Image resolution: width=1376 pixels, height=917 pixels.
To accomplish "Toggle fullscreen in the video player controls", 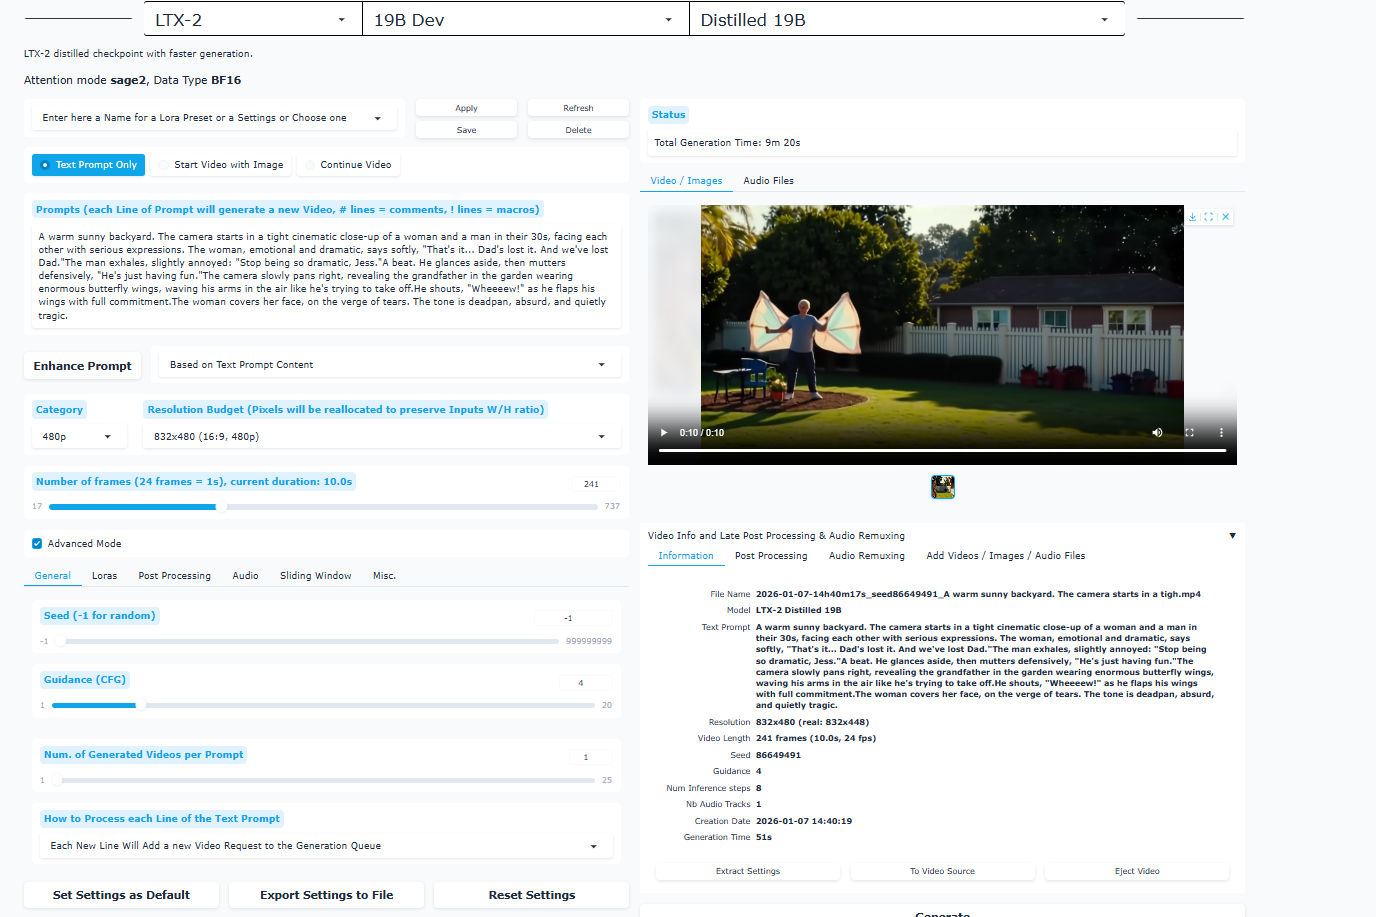I will [1190, 433].
